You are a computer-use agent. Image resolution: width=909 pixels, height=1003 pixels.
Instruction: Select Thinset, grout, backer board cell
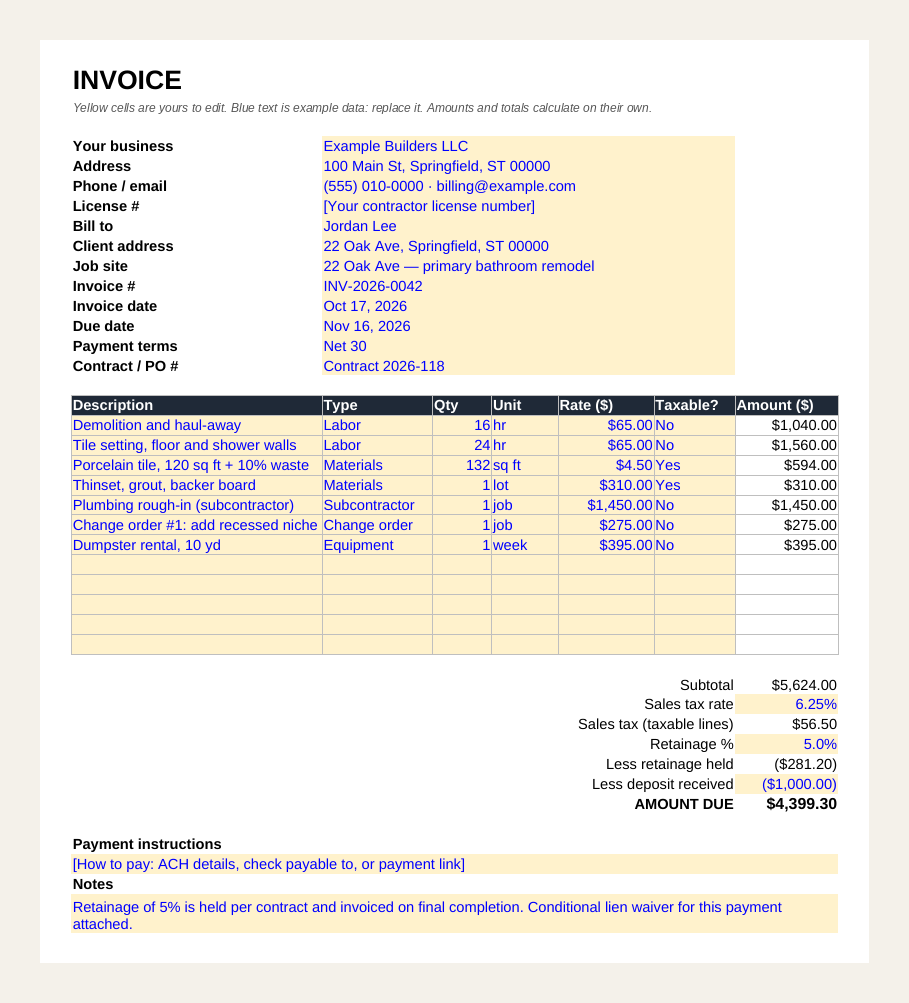[197, 486]
